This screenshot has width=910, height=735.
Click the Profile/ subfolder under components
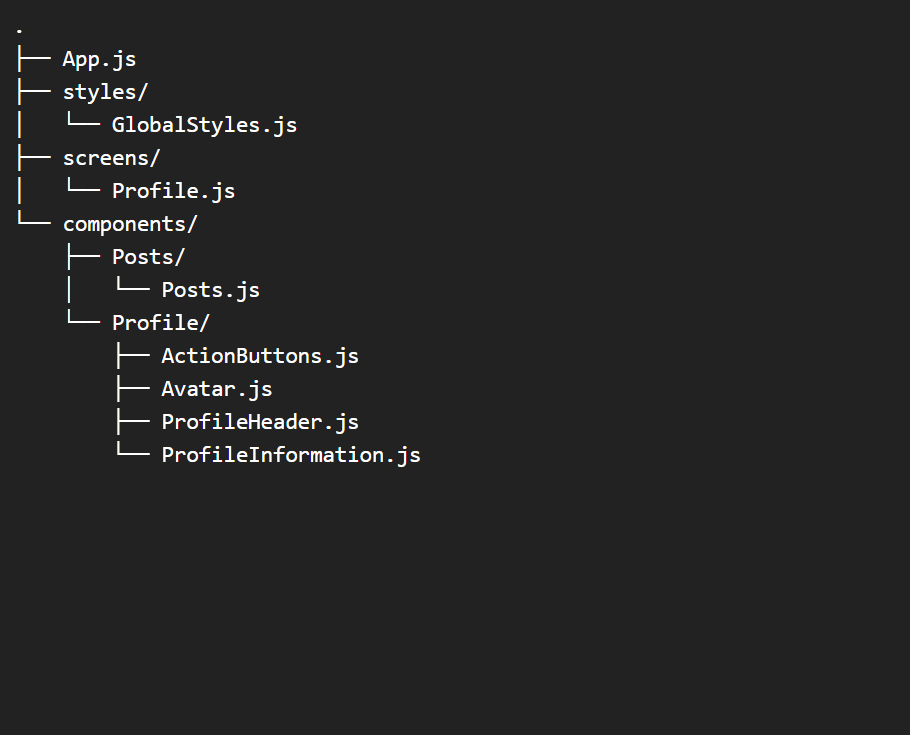click(x=160, y=323)
